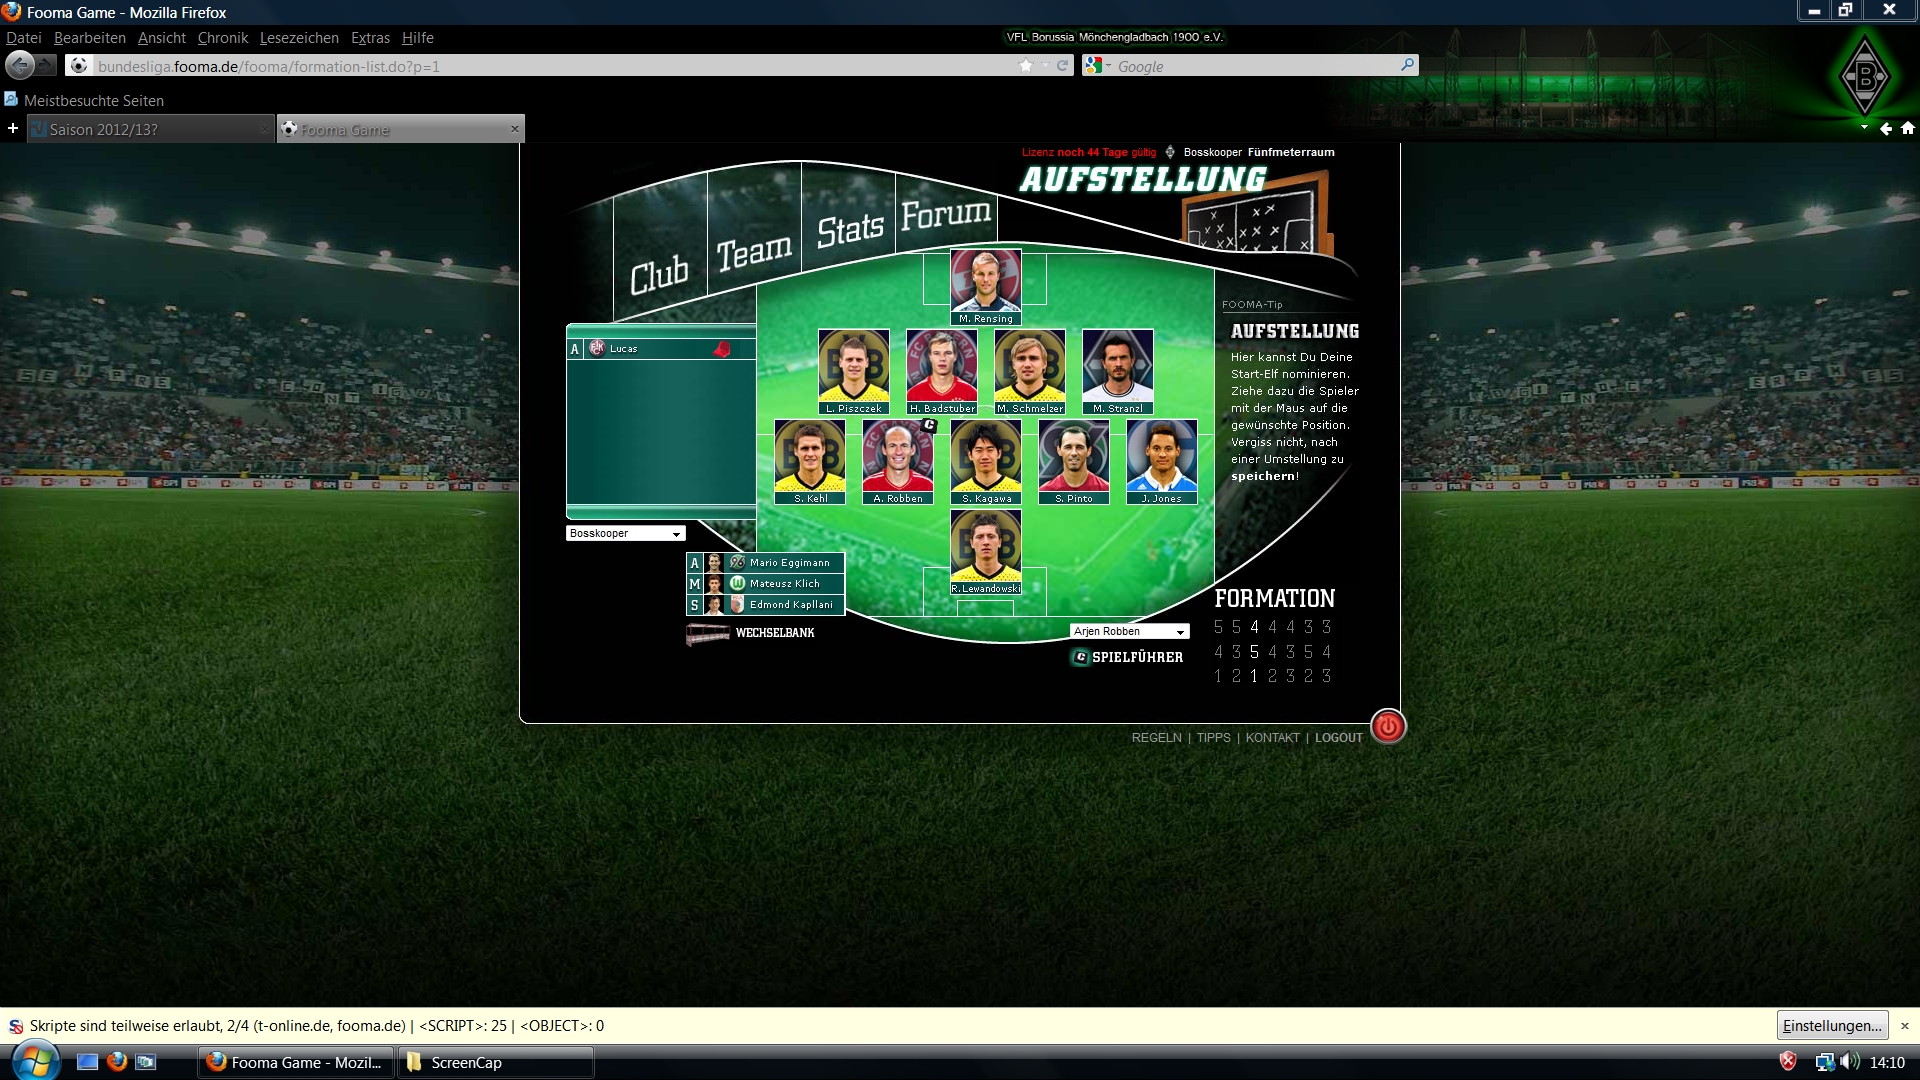The image size is (1920, 1080).
Task: Open the Chronik menu
Action: pos(222,38)
